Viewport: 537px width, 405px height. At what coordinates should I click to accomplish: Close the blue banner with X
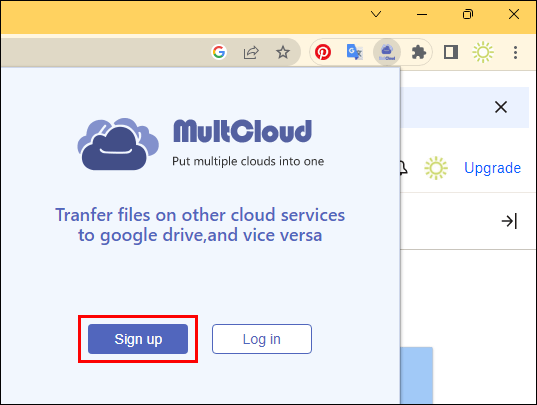(501, 107)
